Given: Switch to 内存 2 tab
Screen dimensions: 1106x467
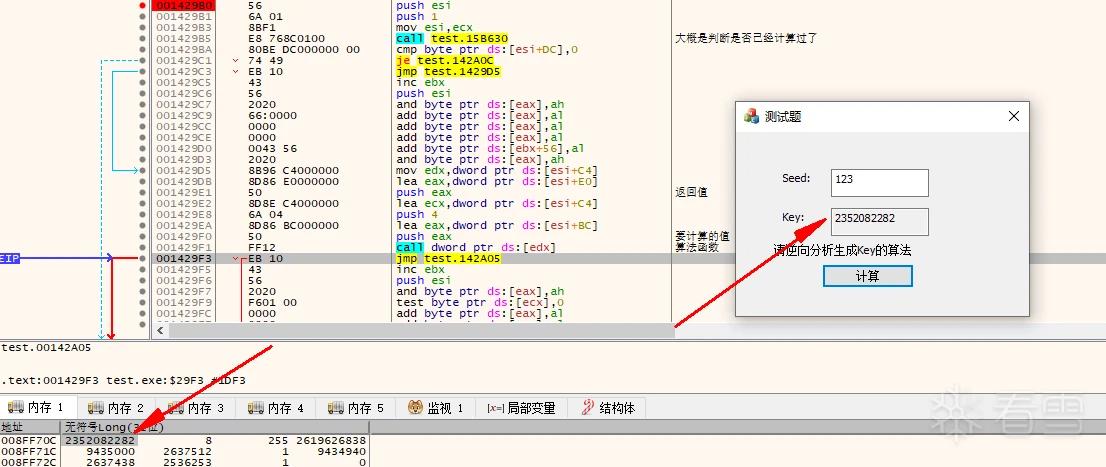Looking at the screenshot, I should pos(116,408).
